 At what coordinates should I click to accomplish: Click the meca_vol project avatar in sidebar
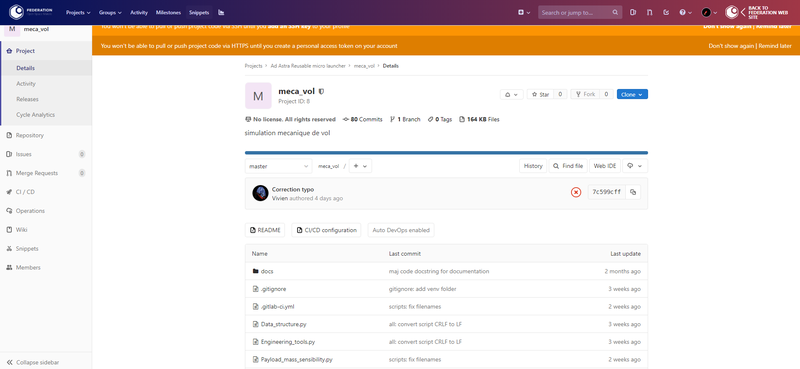pyautogui.click(x=12, y=29)
